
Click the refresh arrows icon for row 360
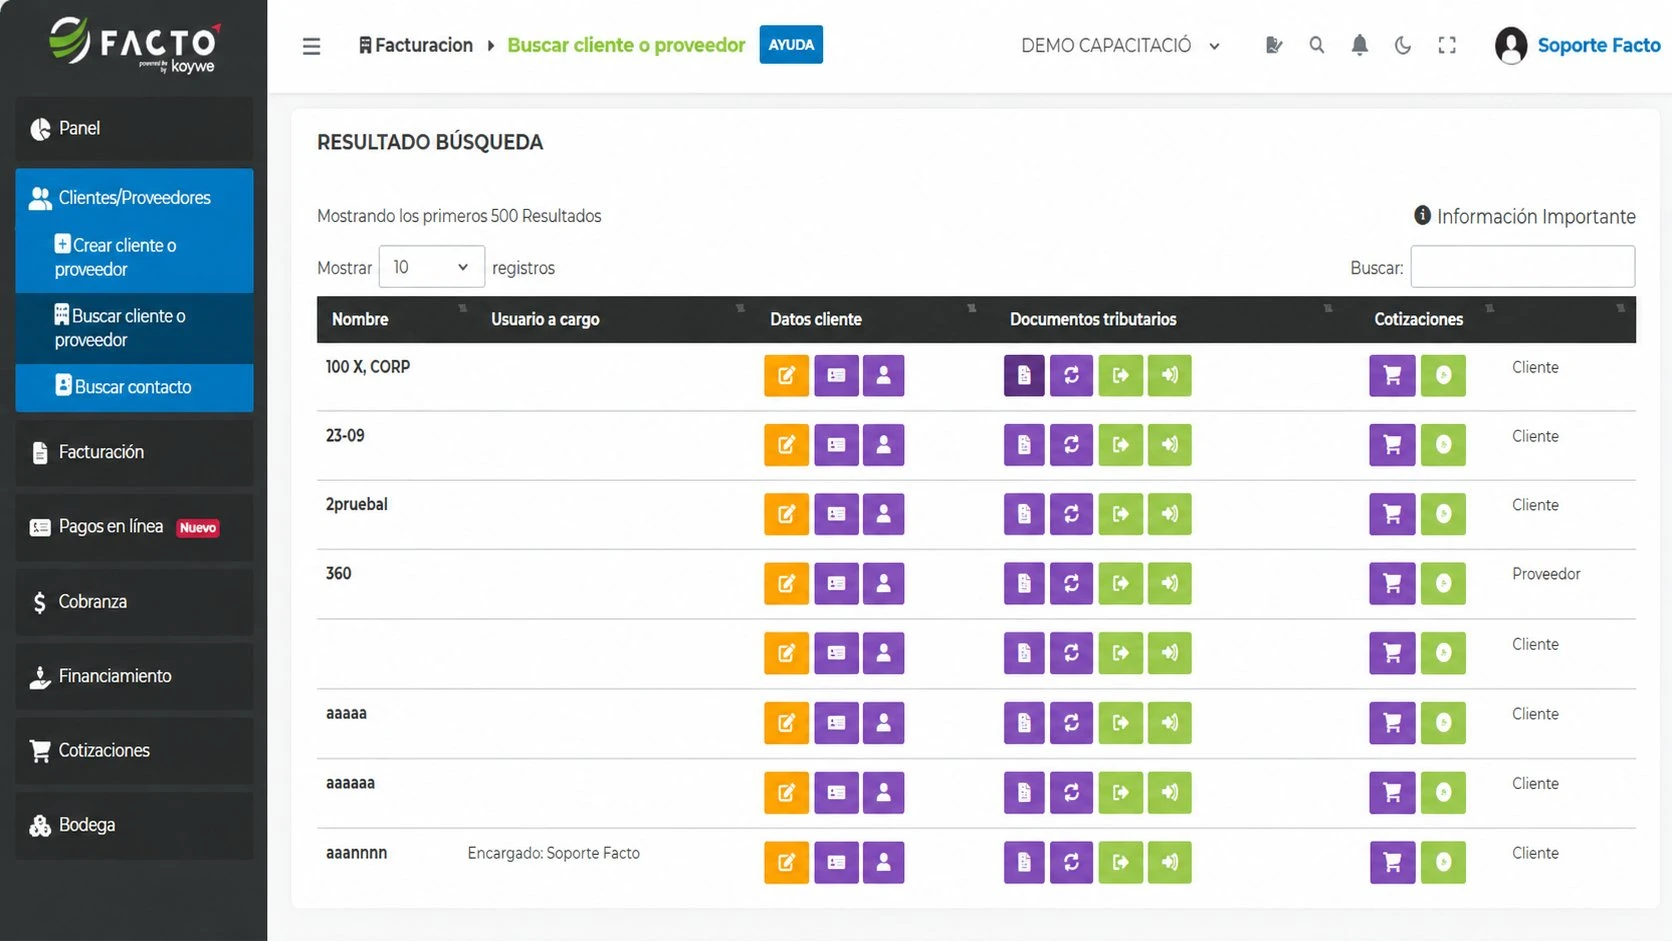coord(1071,583)
